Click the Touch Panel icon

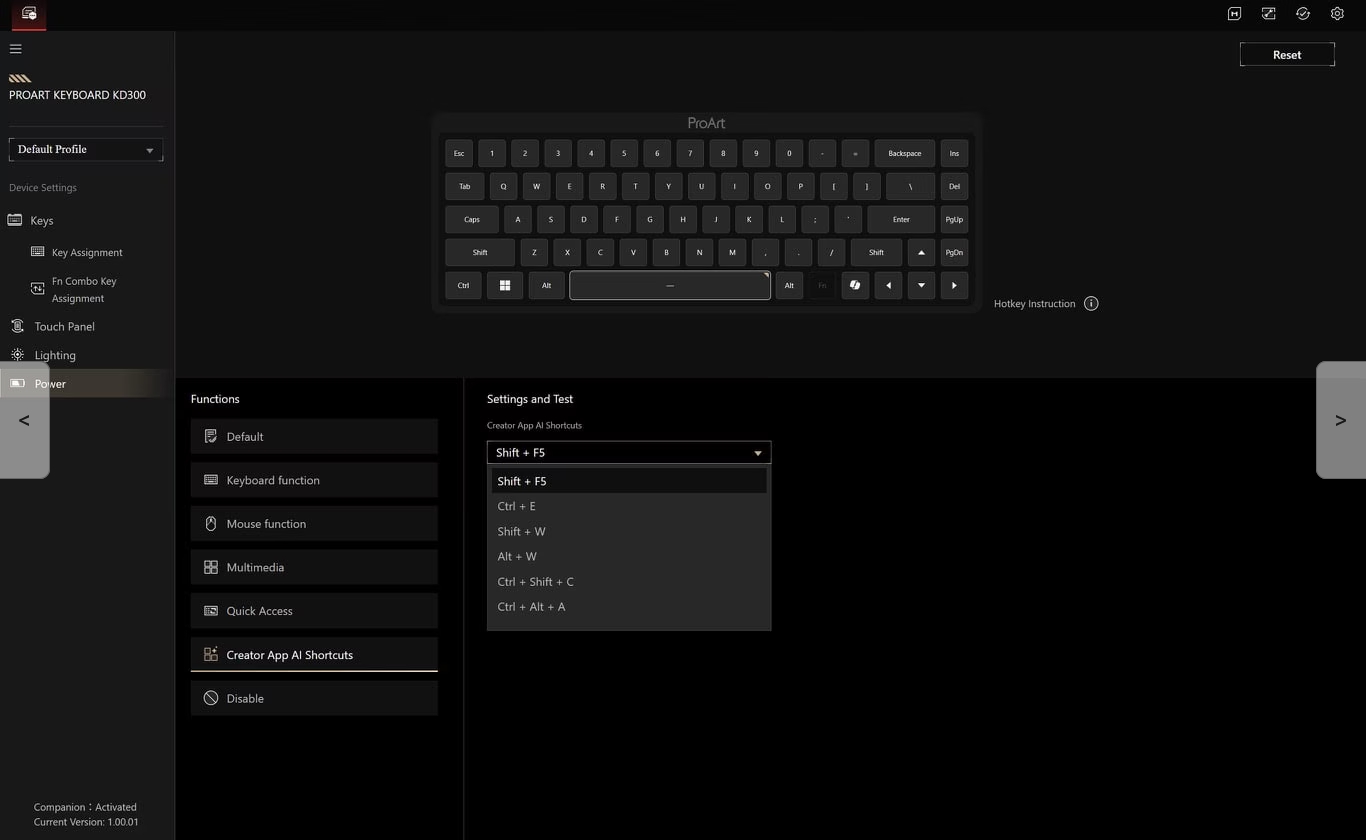[x=17, y=326]
